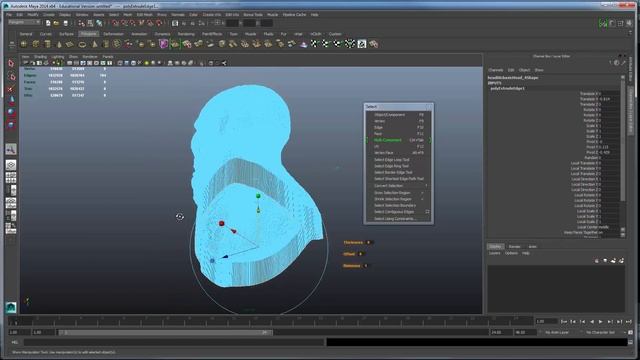Enable snap to curves

coord(124,23)
